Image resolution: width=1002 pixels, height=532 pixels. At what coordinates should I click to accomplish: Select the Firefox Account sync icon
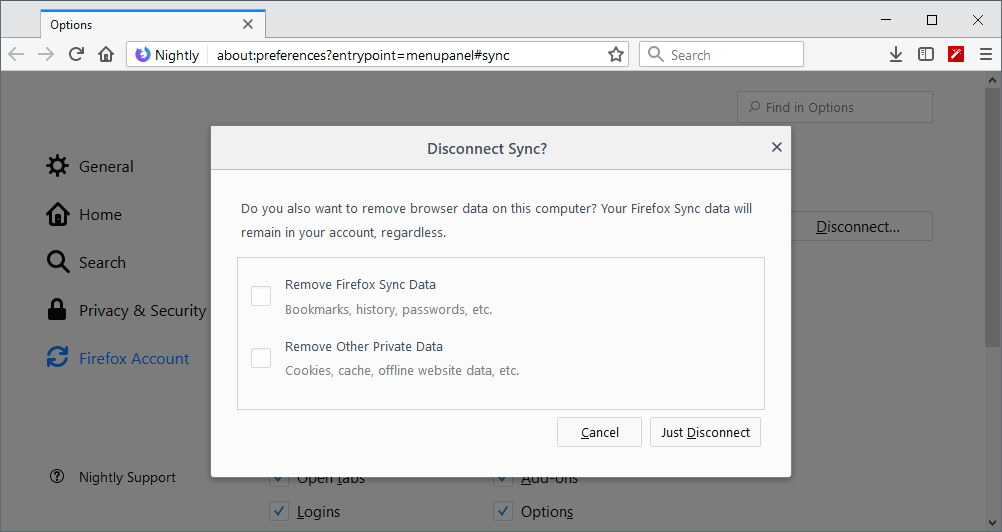click(x=58, y=358)
